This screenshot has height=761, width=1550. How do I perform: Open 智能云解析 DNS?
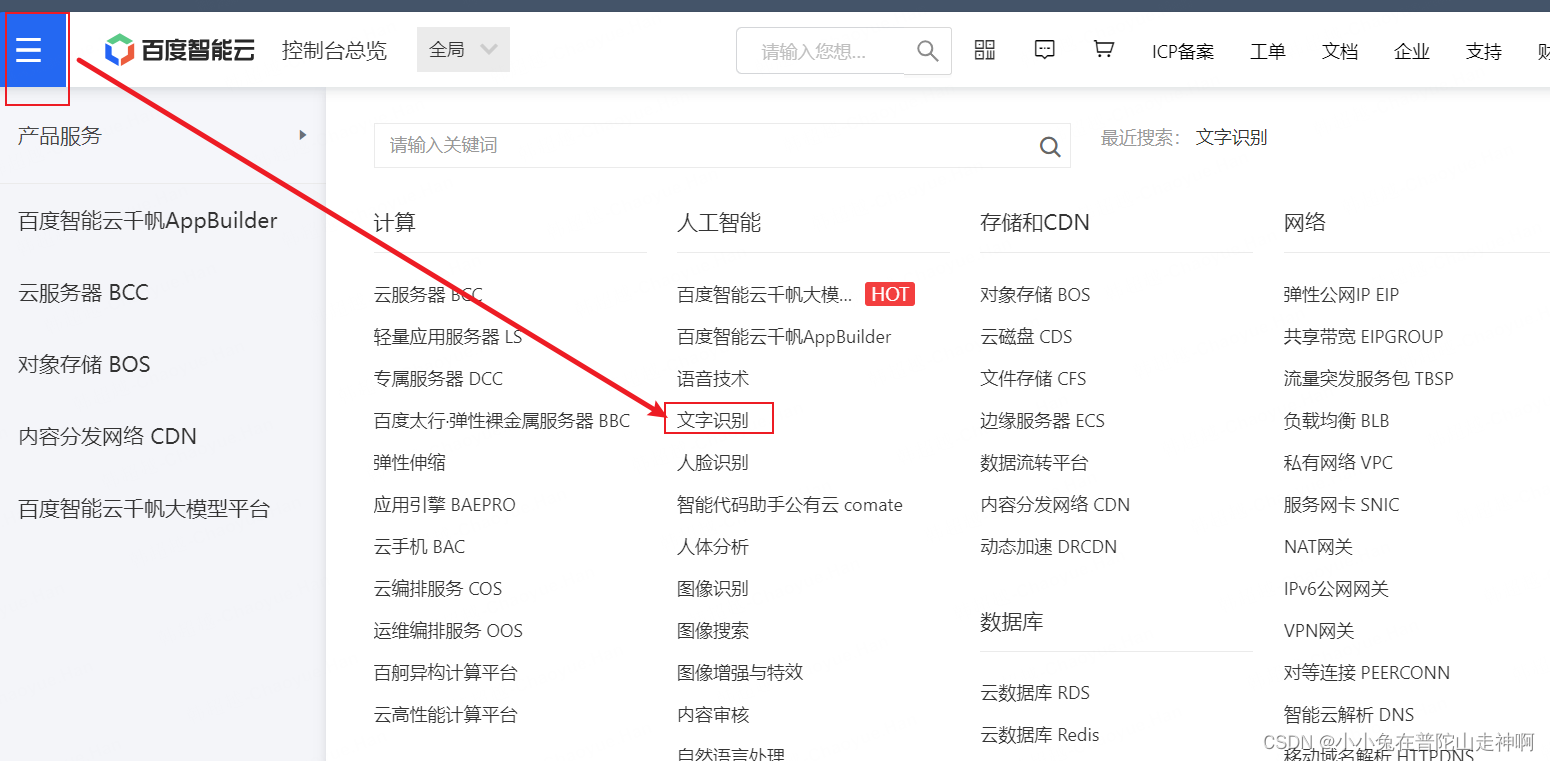click(1349, 715)
